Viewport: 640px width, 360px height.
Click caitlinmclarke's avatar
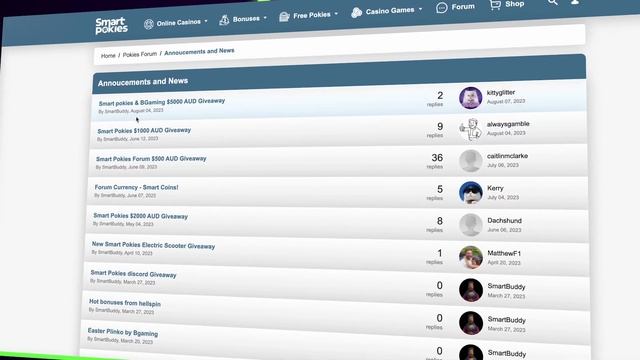470,161
